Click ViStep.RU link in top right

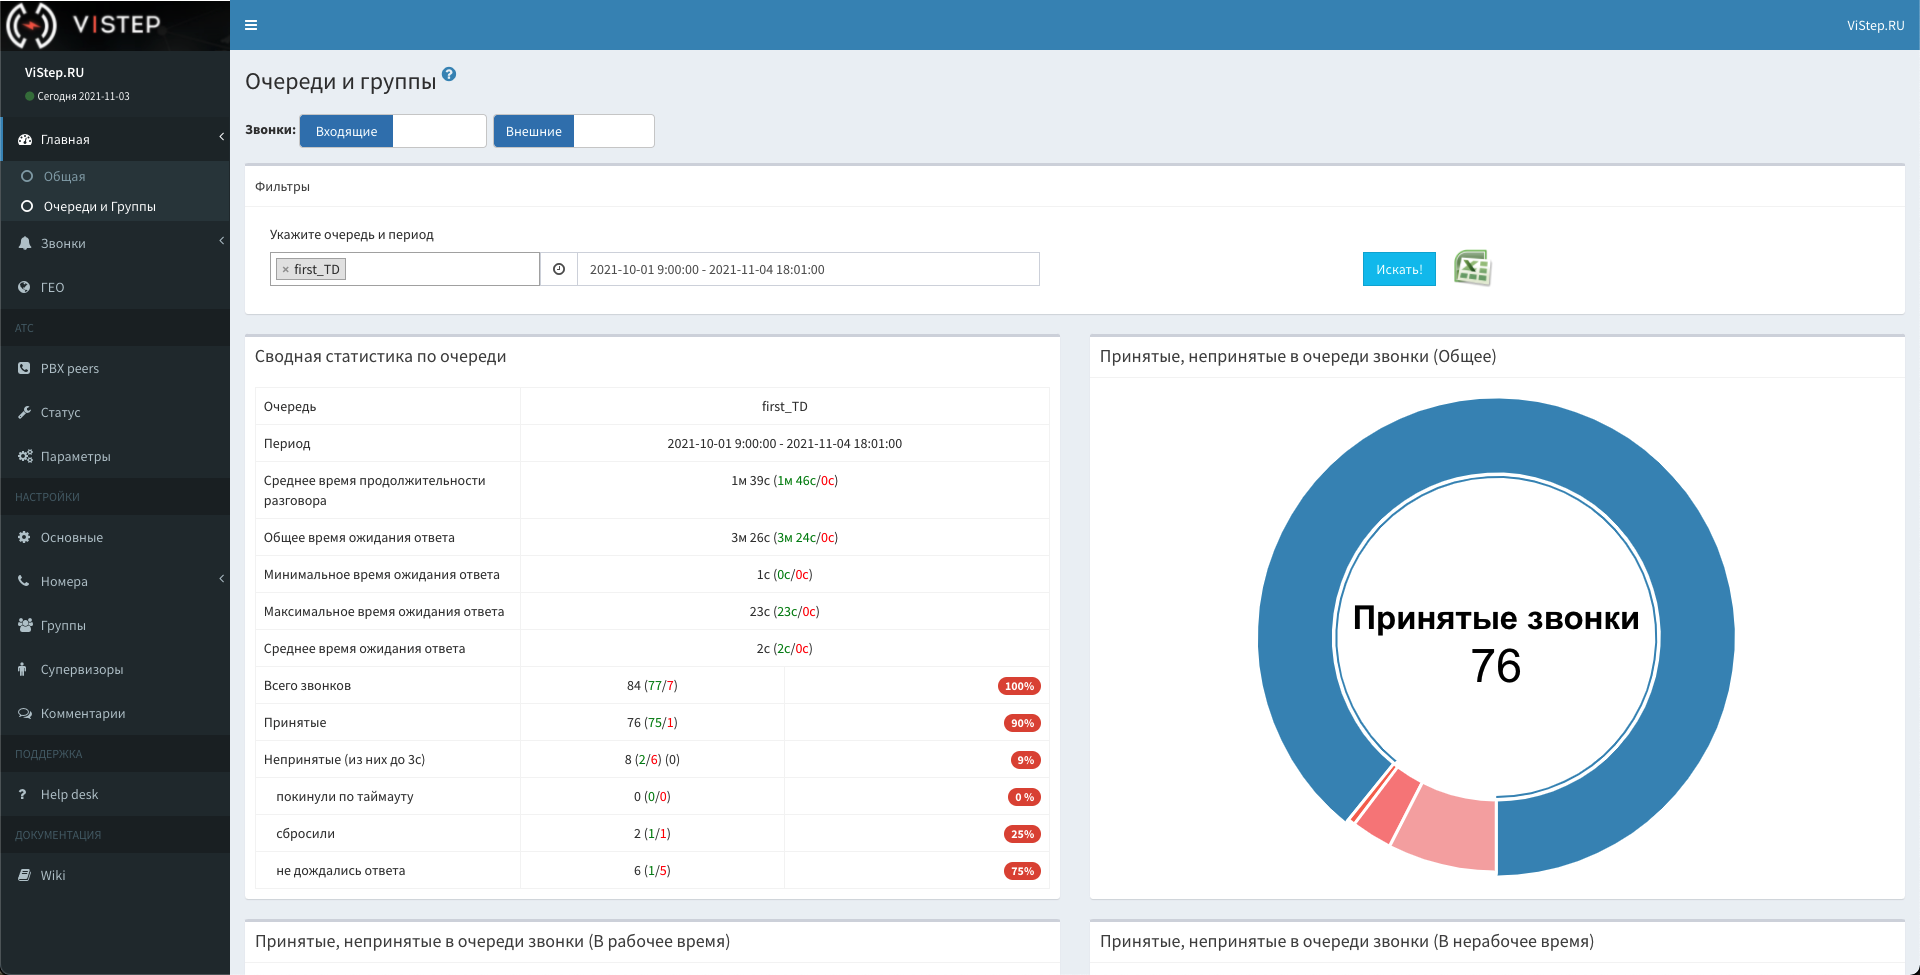(1875, 25)
